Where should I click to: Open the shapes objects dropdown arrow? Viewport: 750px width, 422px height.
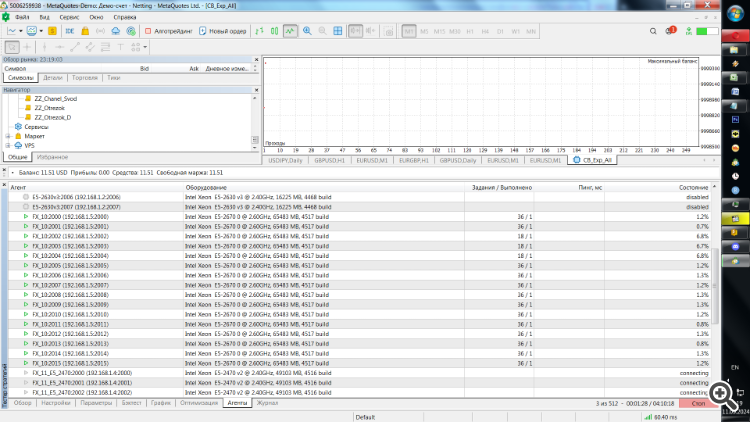click(x=145, y=47)
